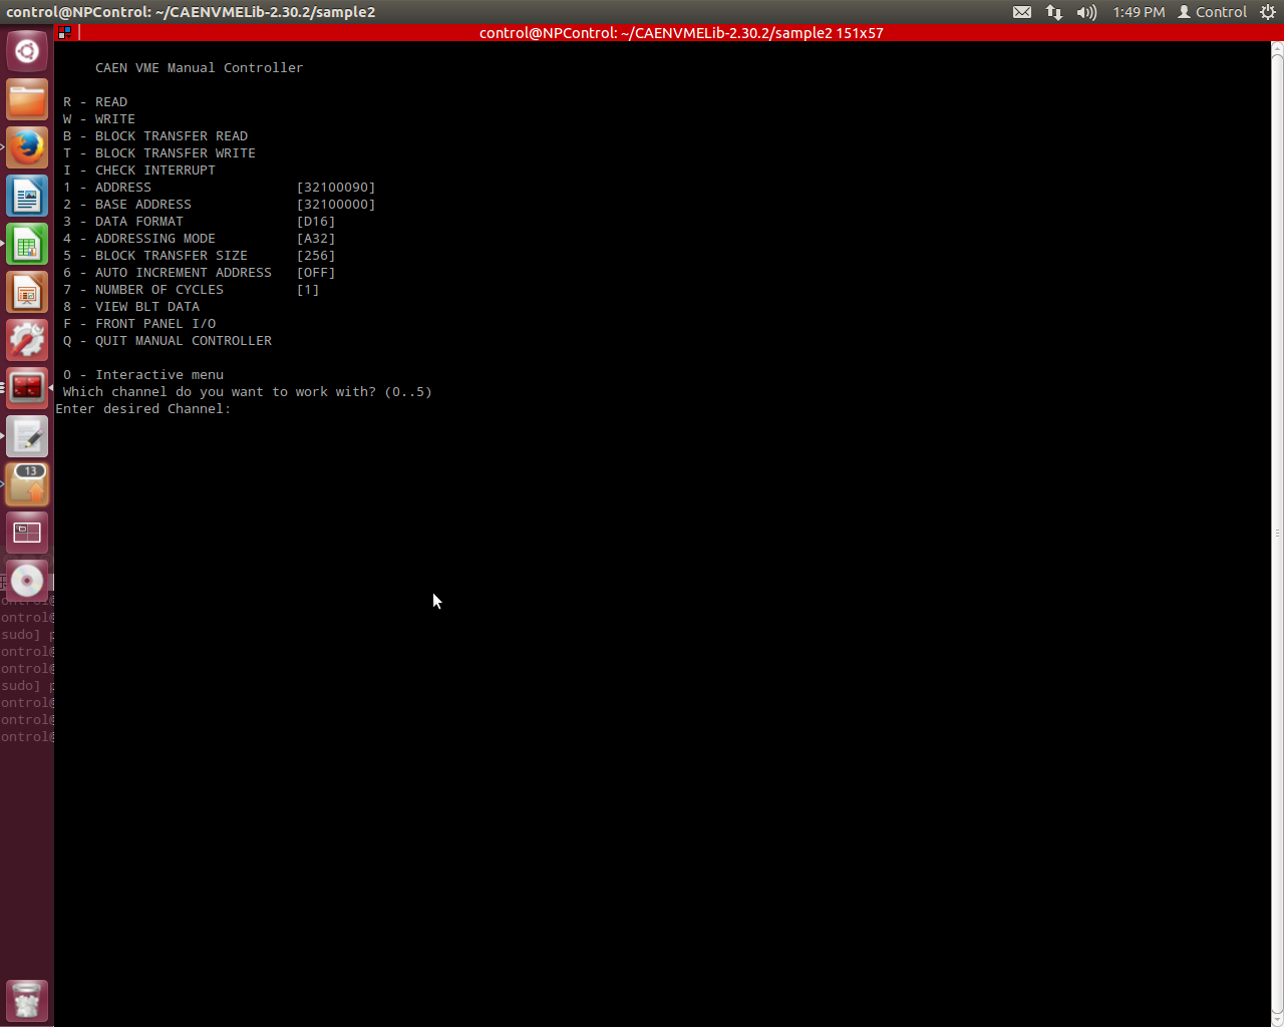Open the sound volume indicator

point(1087,12)
